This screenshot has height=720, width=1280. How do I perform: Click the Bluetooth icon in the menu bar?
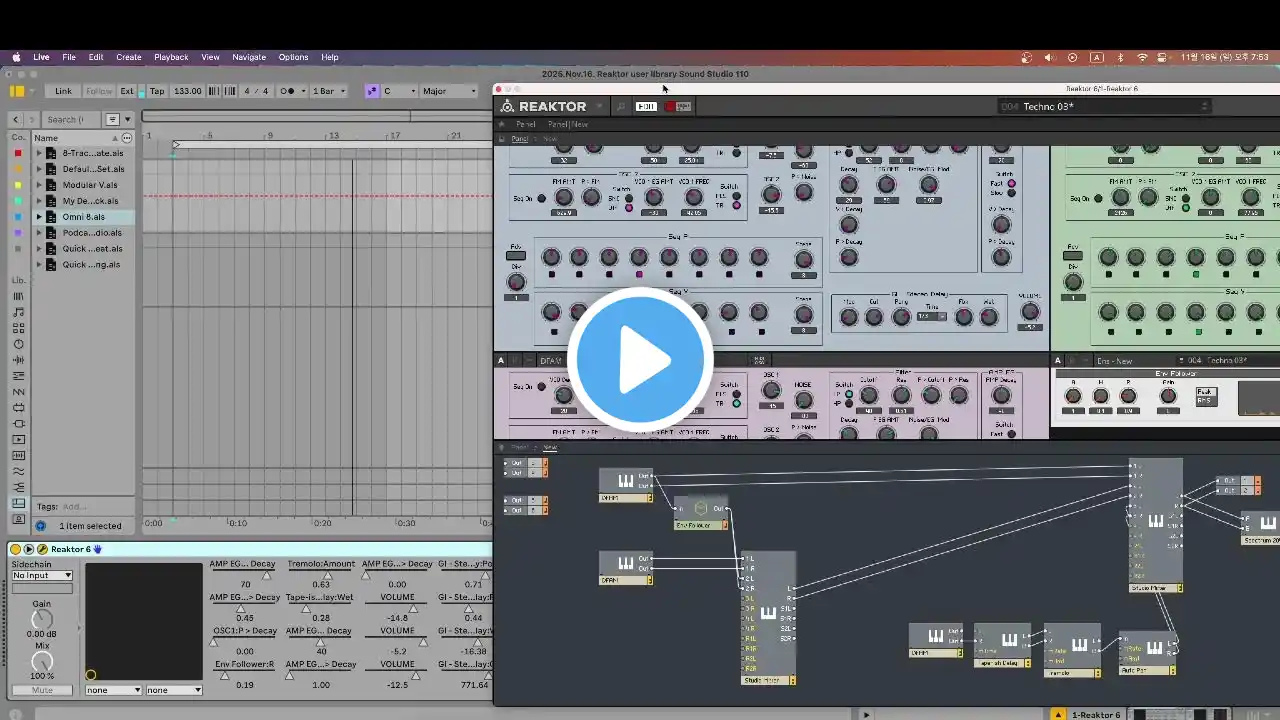1120,57
